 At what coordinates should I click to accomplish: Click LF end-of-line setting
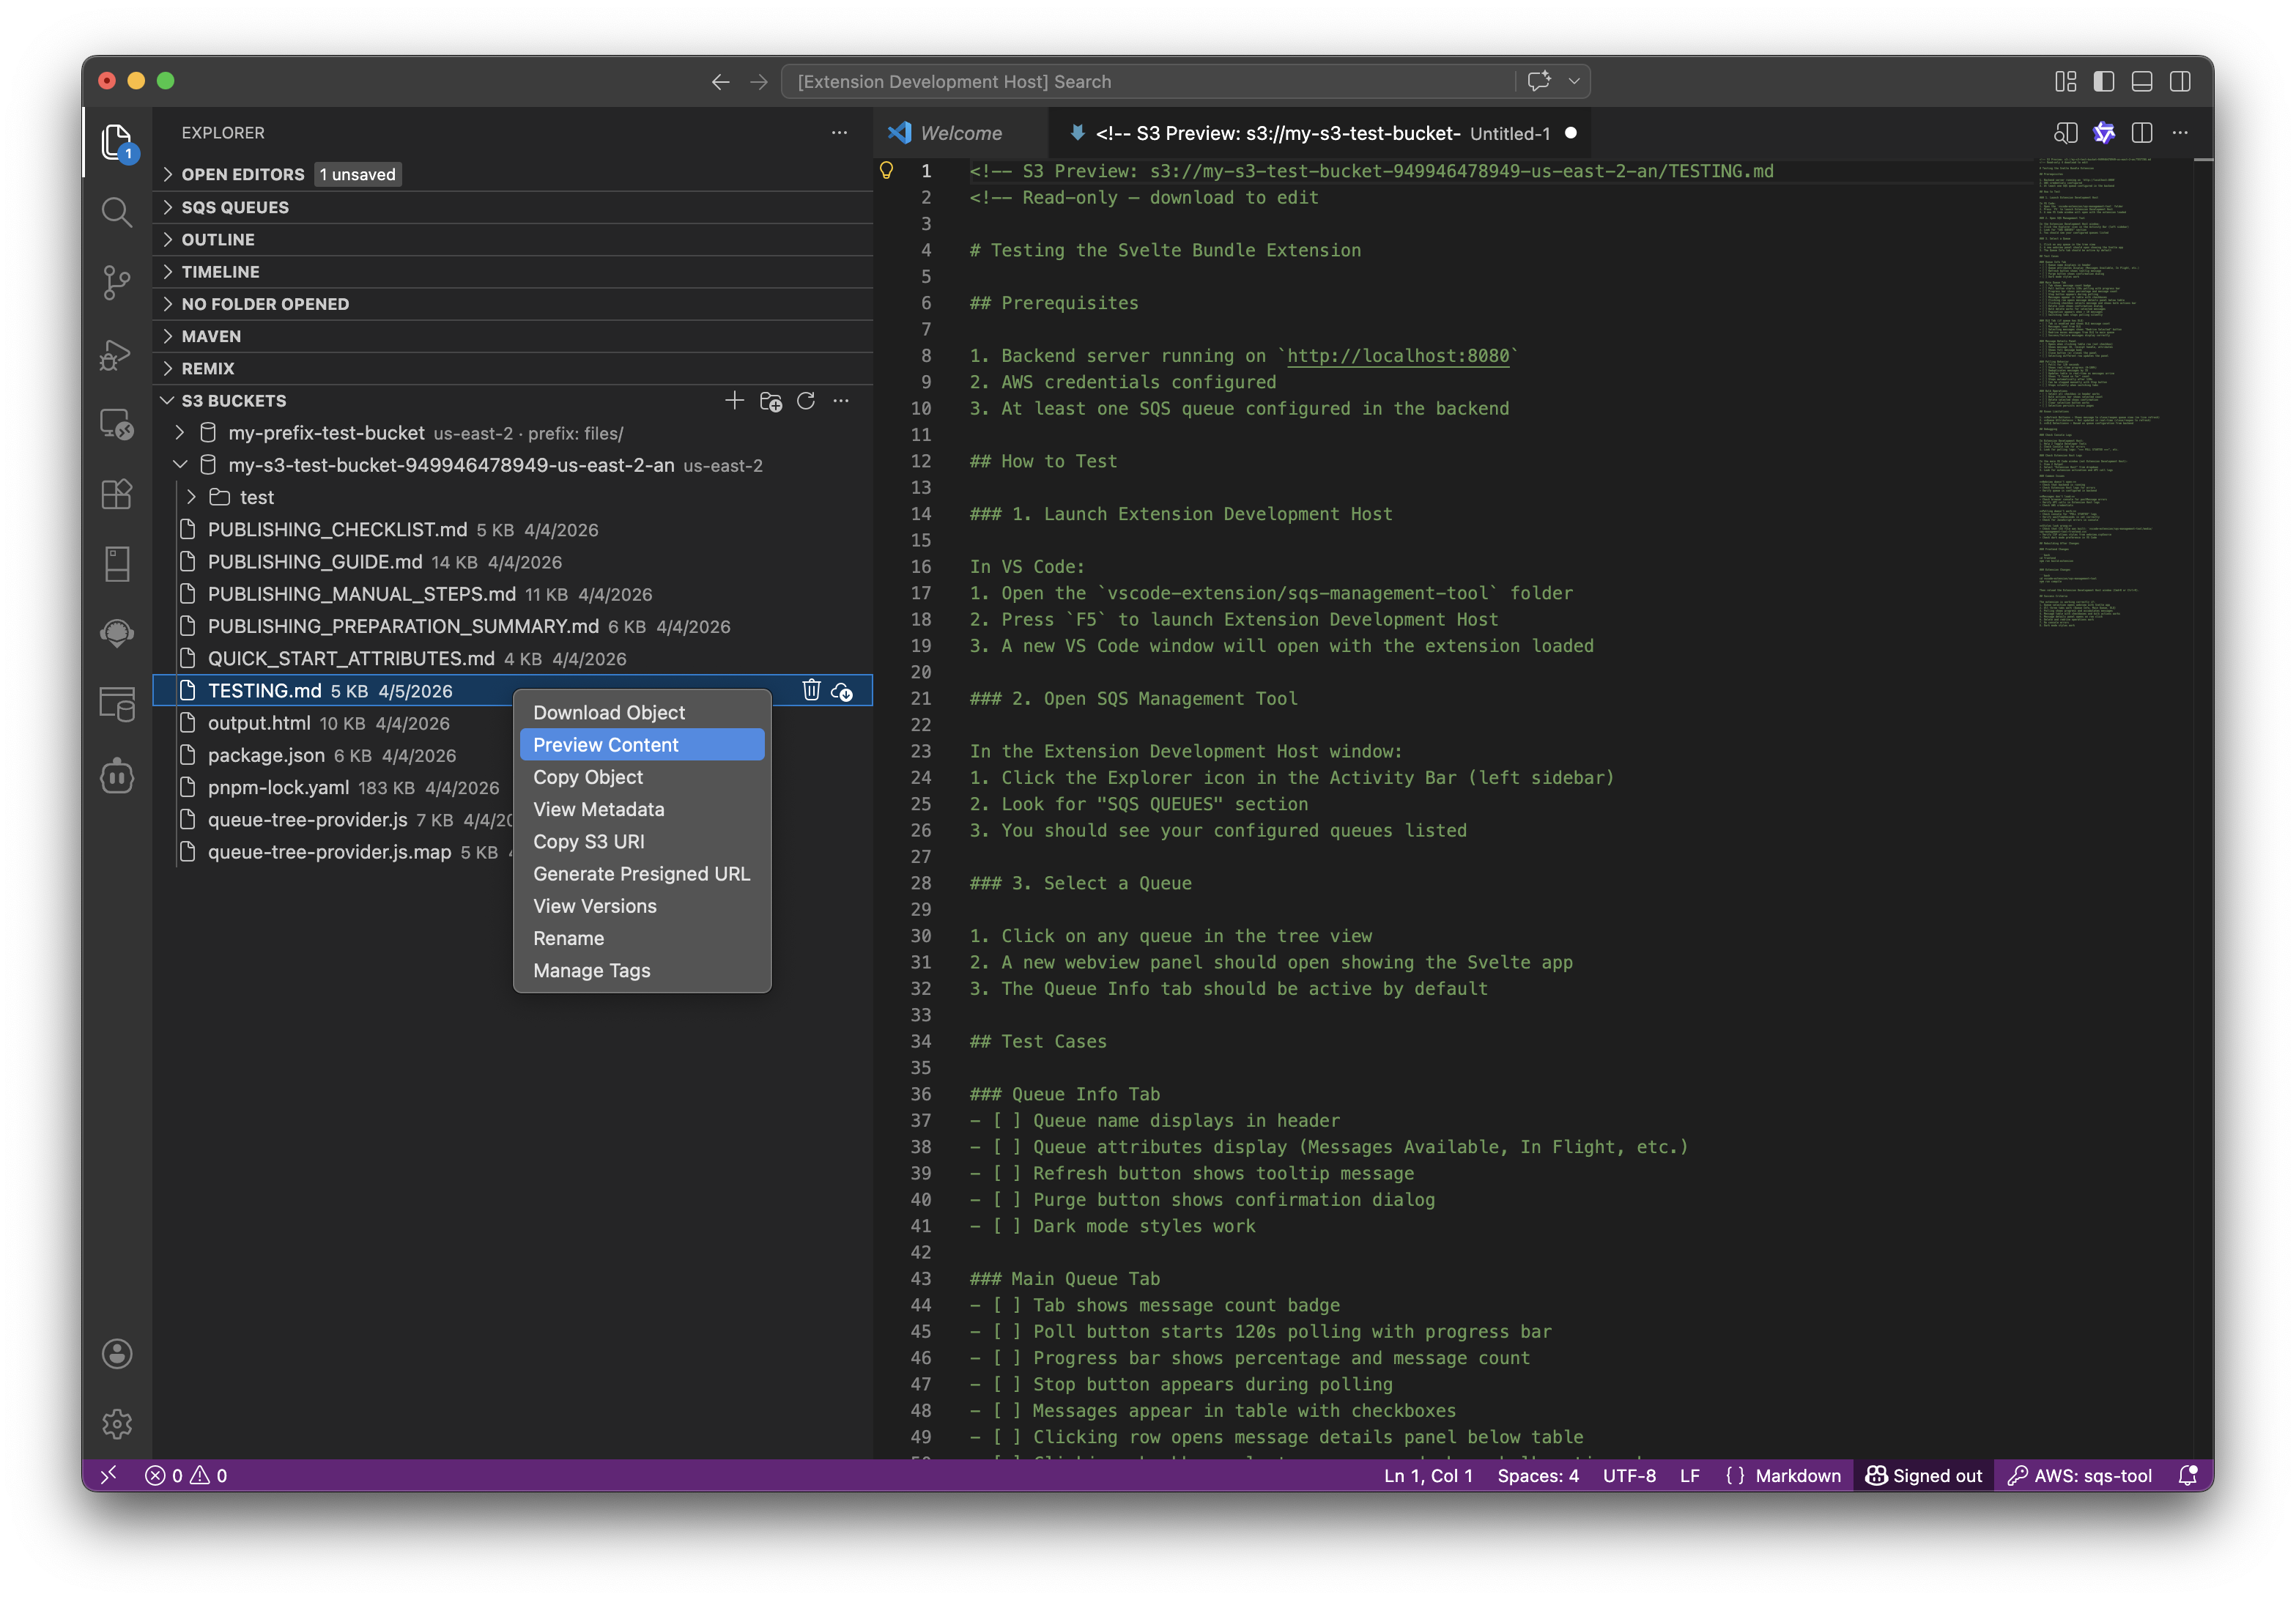1689,1475
